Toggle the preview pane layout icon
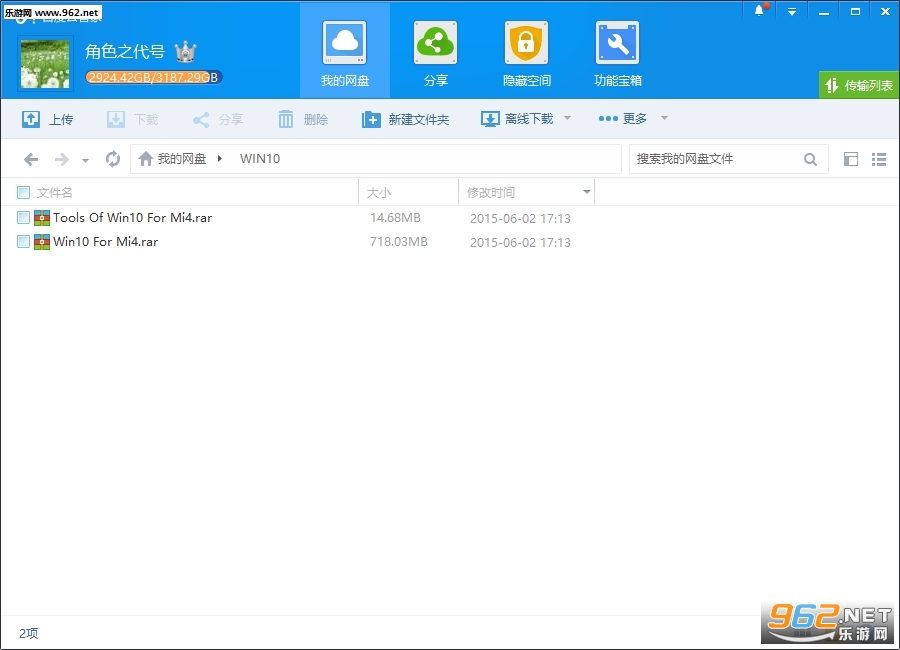Viewport: 900px width, 650px height. 851,159
